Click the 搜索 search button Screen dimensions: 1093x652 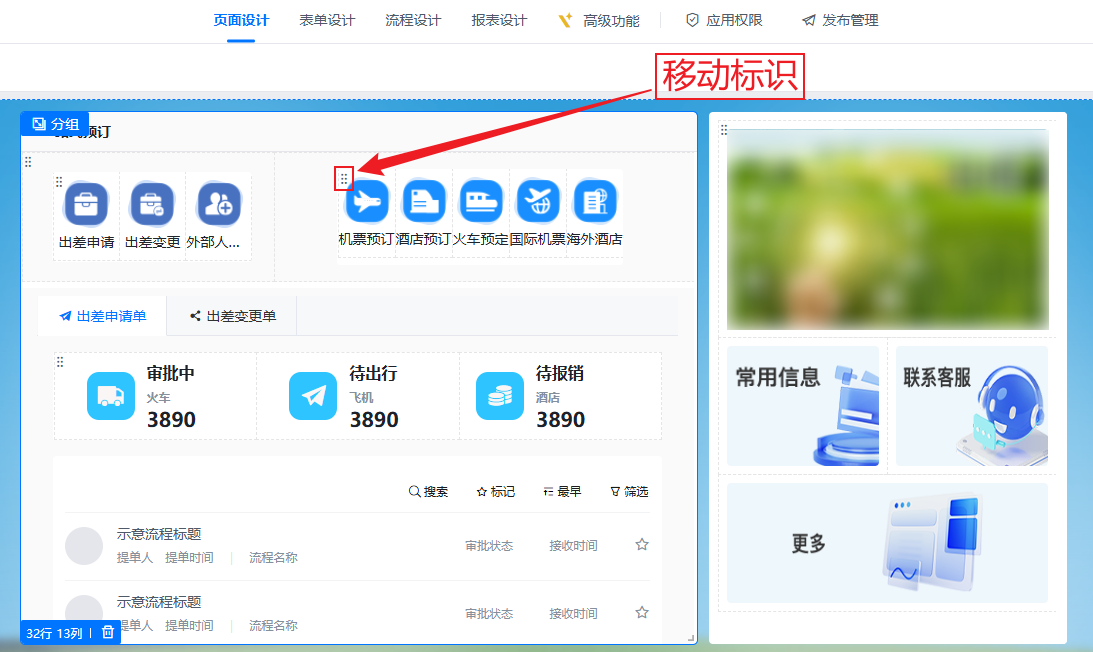pos(428,492)
